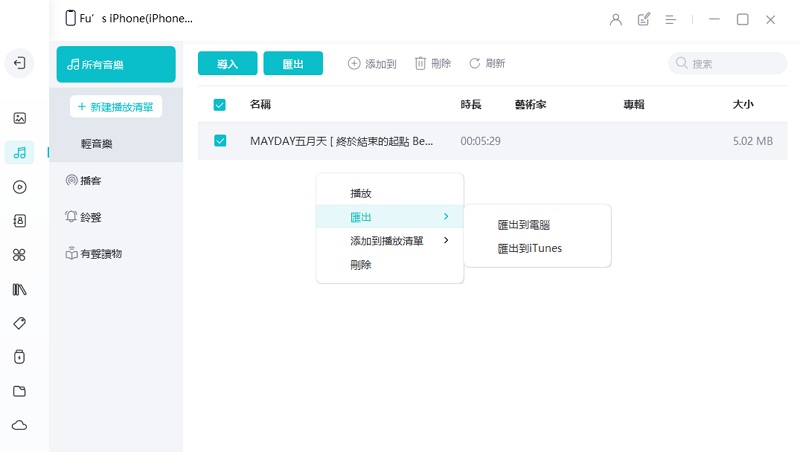The image size is (800, 452).
Task: Click the 導入 button
Action: coord(228,63)
